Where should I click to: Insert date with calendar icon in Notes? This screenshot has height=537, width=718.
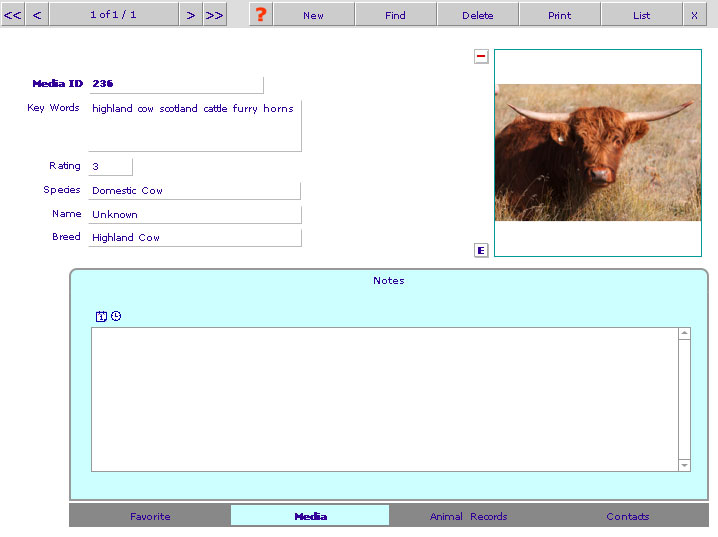click(x=101, y=316)
